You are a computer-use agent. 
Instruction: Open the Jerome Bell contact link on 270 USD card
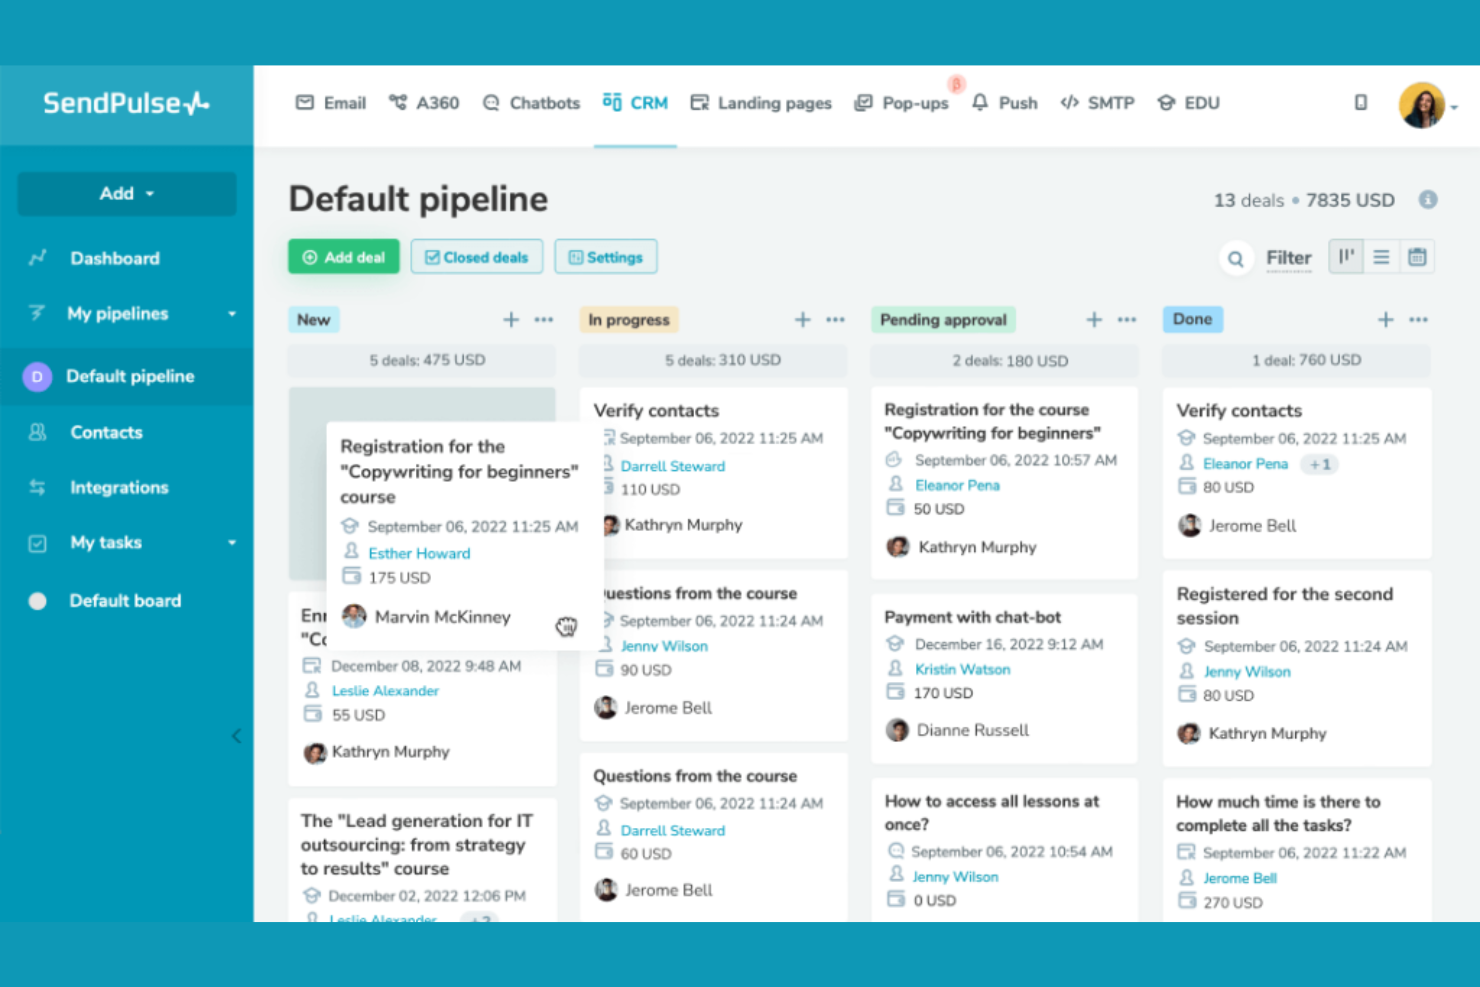[1240, 878]
